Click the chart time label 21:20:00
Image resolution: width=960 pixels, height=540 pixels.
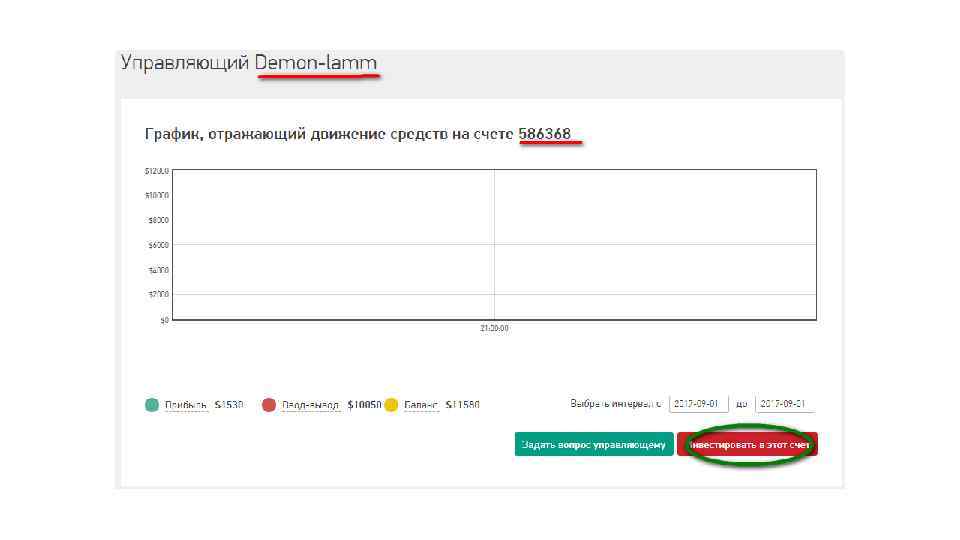pyautogui.click(x=494, y=328)
